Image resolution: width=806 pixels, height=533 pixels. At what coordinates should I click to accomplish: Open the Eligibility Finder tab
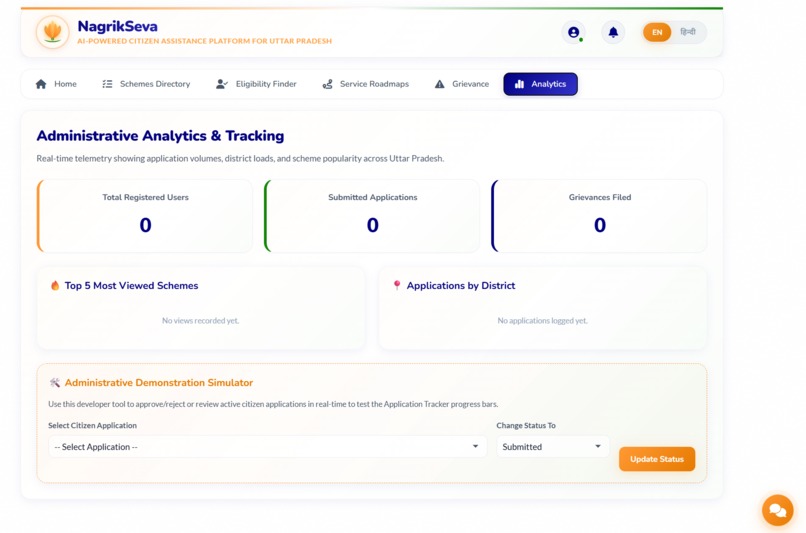coord(256,84)
